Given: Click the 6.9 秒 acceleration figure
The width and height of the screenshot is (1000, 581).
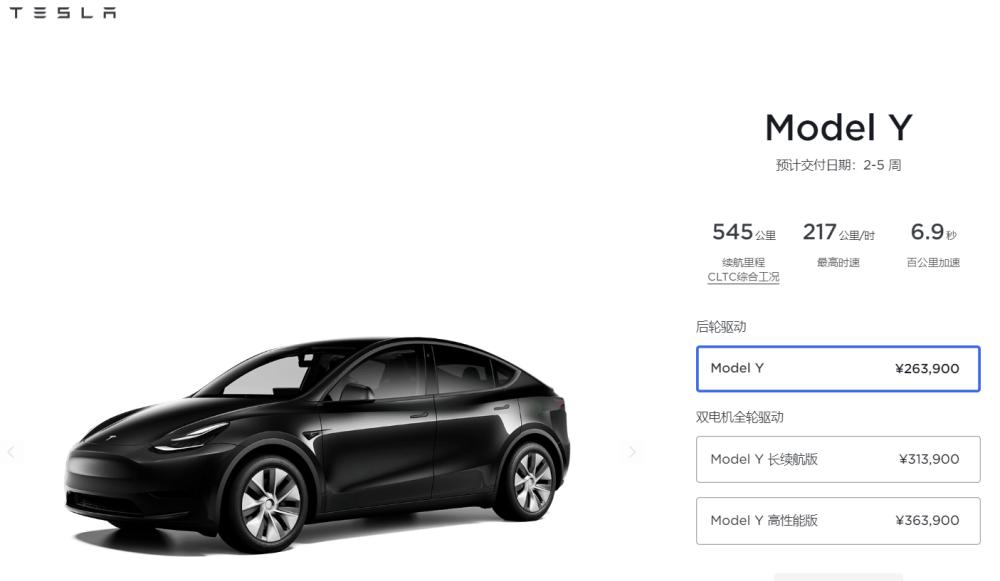Looking at the screenshot, I should click(x=933, y=232).
